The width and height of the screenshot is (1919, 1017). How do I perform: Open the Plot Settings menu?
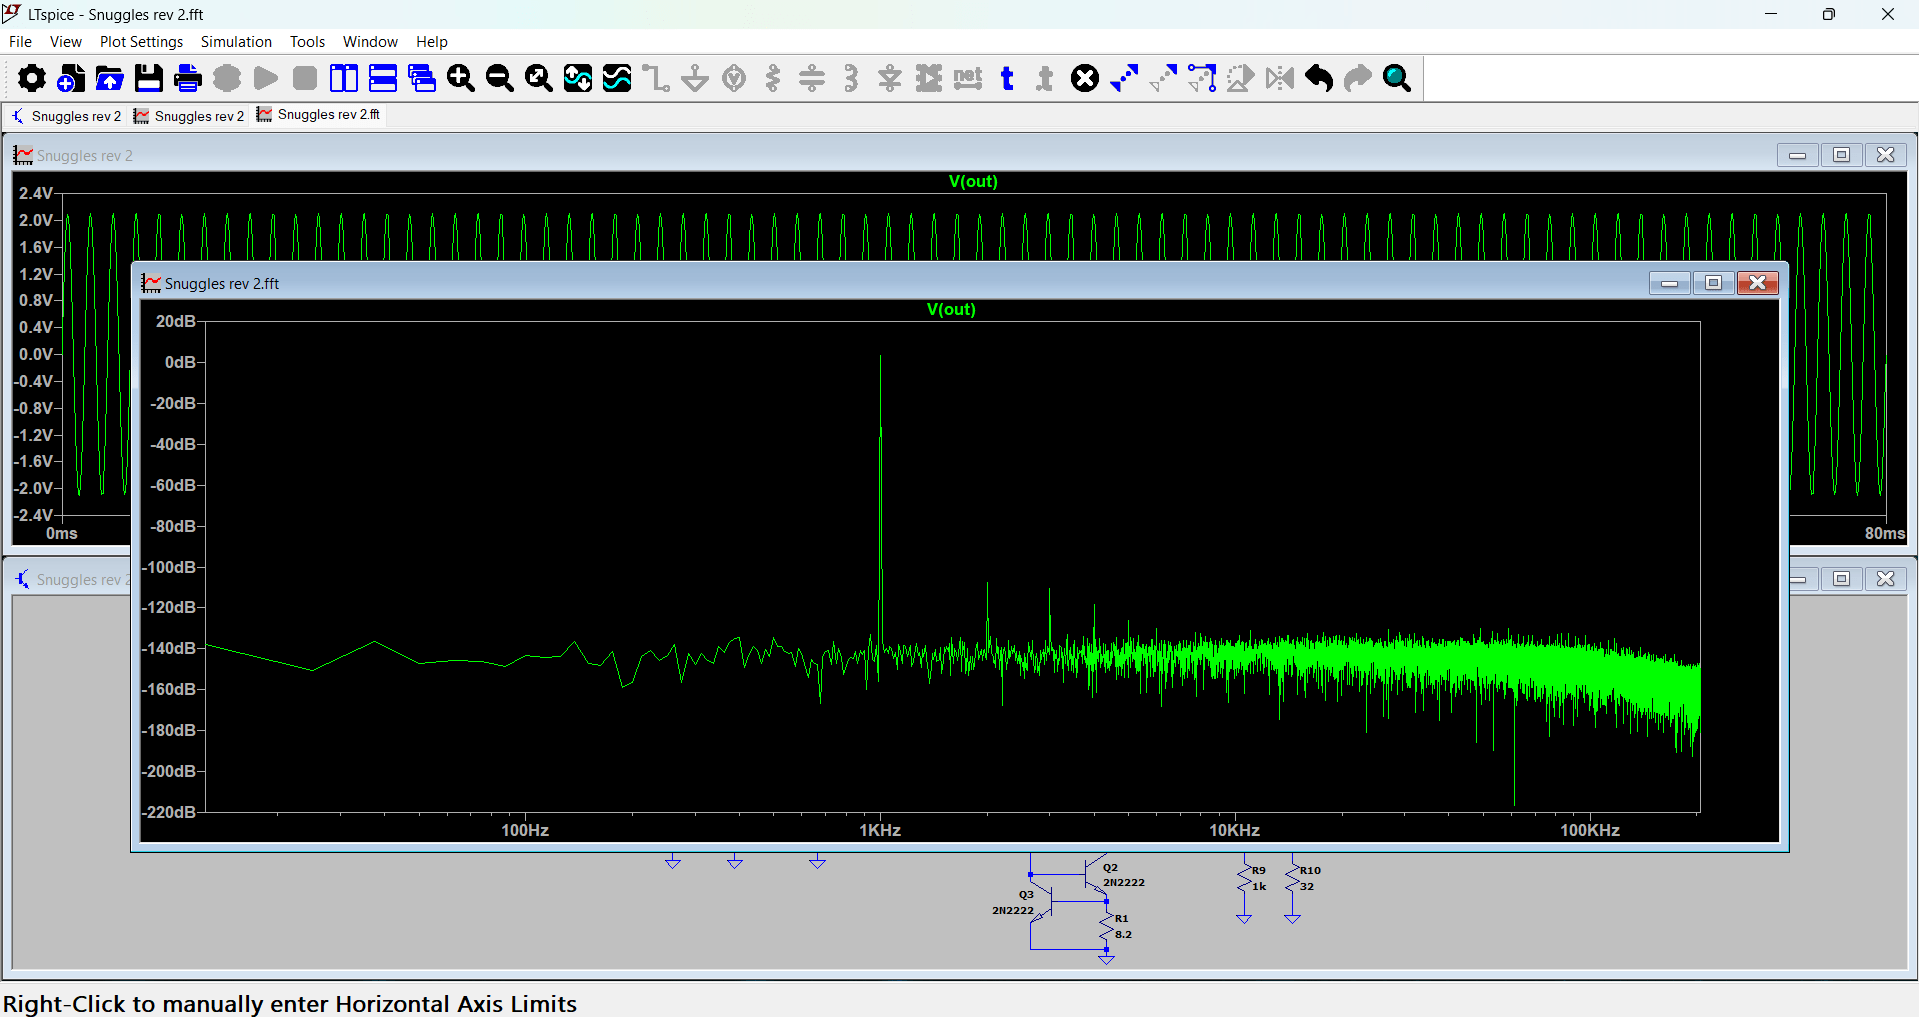[x=142, y=42]
